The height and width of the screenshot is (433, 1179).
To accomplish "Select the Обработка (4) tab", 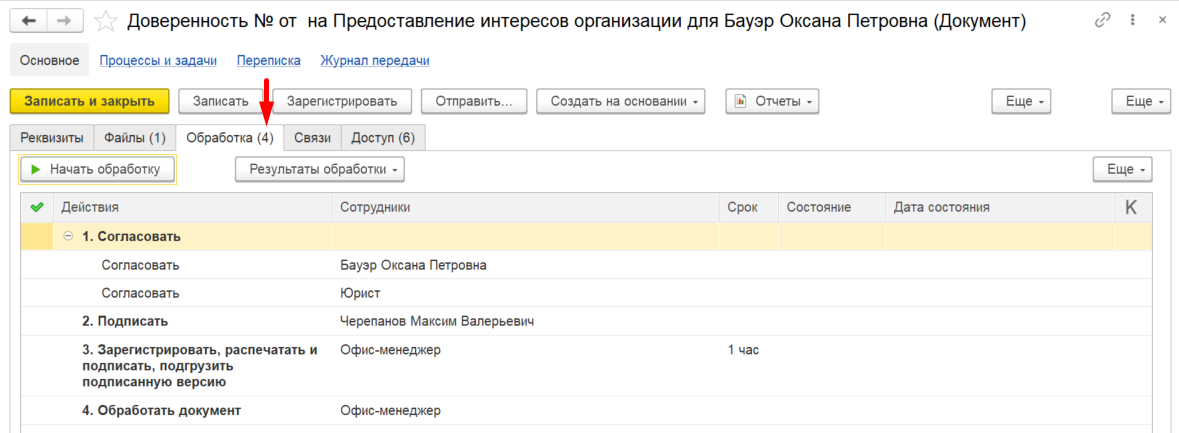I will [x=230, y=138].
